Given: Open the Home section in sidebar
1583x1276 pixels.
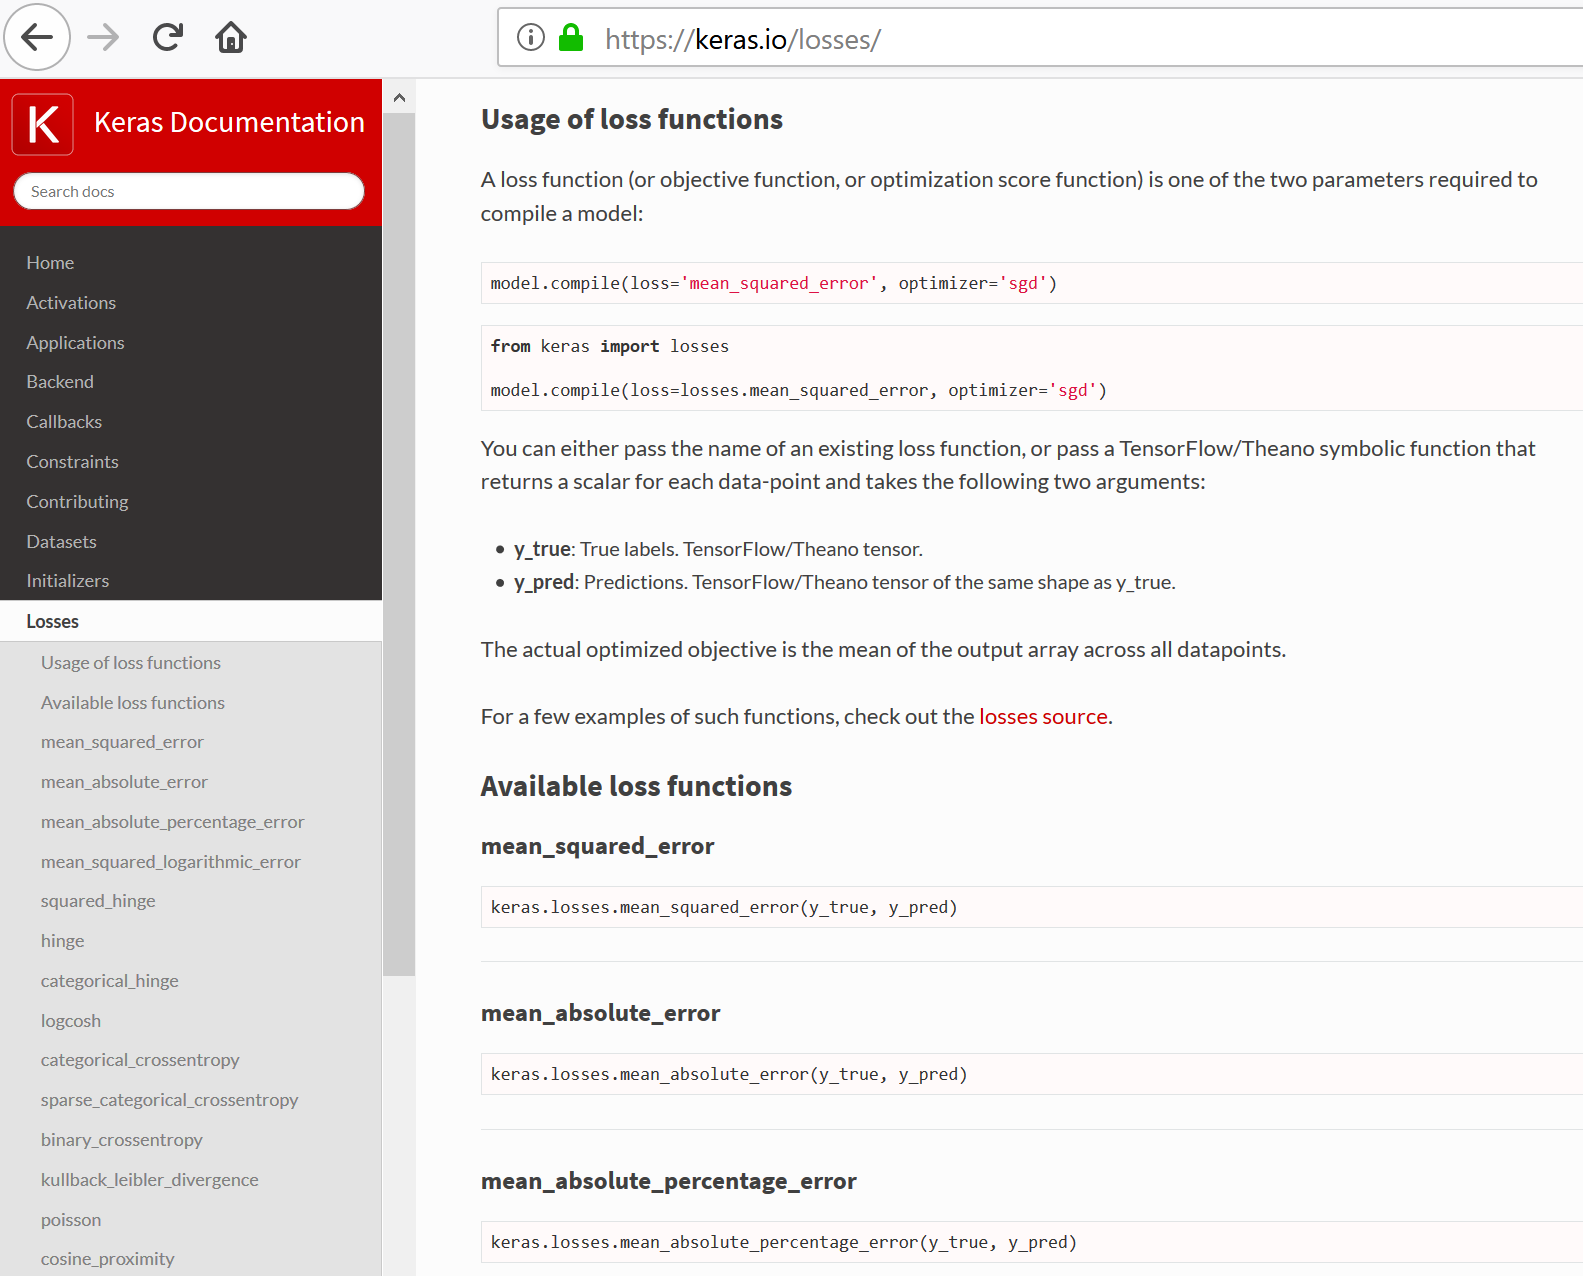Looking at the screenshot, I should [x=50, y=263].
